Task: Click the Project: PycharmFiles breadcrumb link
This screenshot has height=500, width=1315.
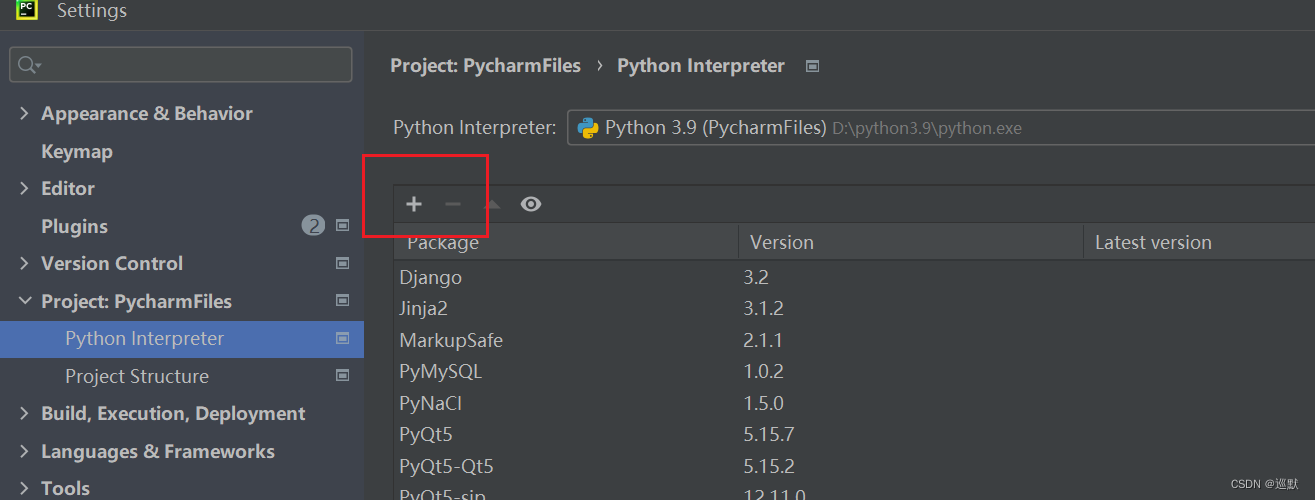Action: pos(485,66)
